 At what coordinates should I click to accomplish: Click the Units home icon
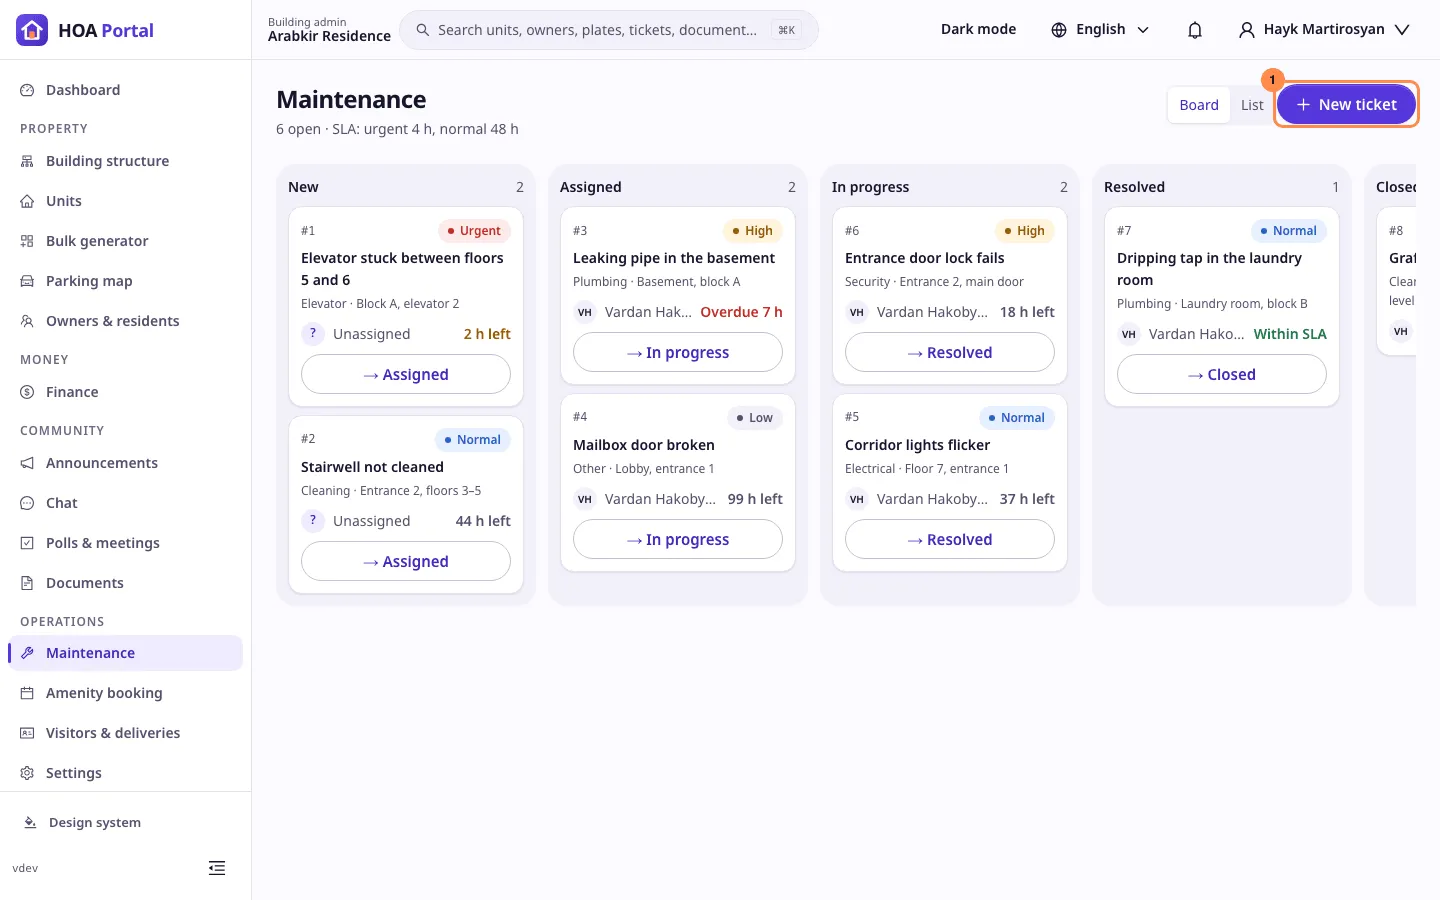[27, 201]
